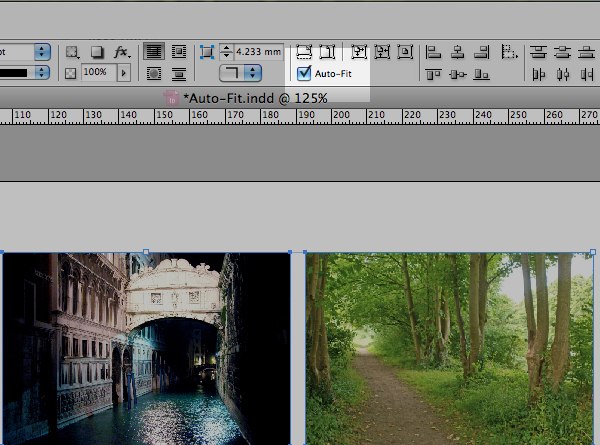Distribute left edges of objects
The height and width of the screenshot is (445, 600).
click(538, 74)
